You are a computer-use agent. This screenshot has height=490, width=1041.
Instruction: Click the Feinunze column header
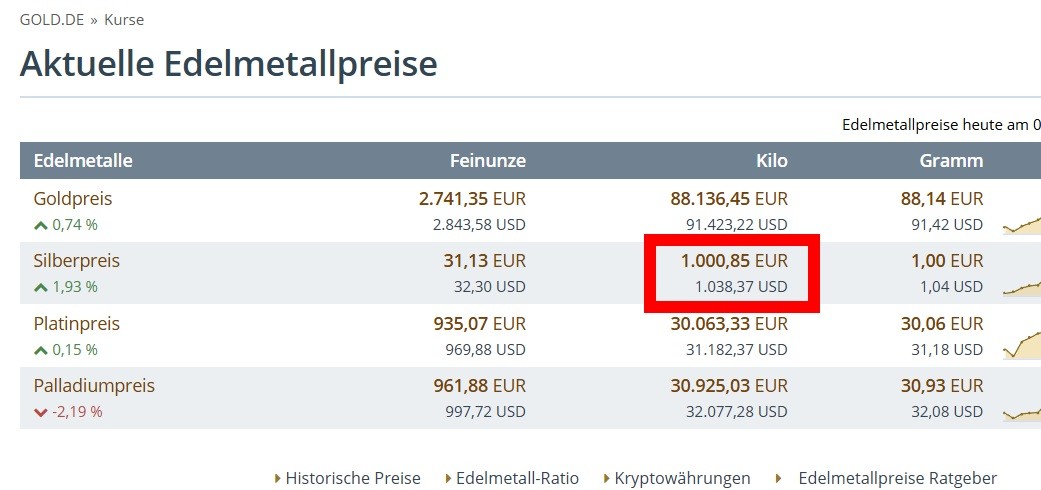point(488,161)
